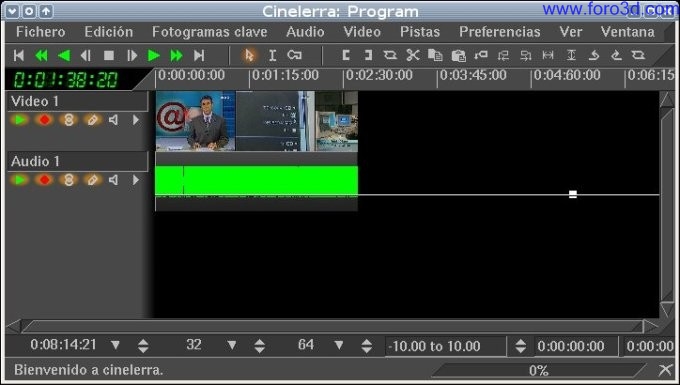Click the last toolbar icon after redo
Image resolution: width=680 pixels, height=385 pixels.
pos(638,55)
